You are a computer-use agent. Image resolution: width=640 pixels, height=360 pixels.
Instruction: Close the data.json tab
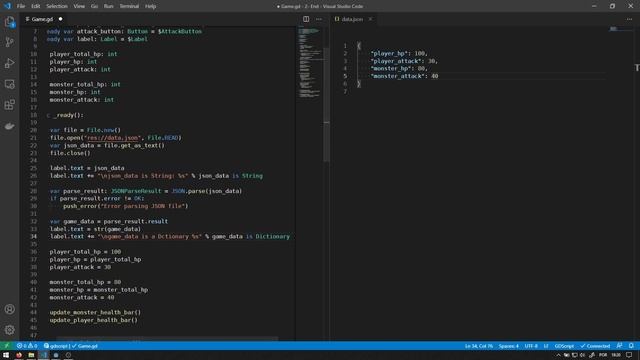[370, 19]
